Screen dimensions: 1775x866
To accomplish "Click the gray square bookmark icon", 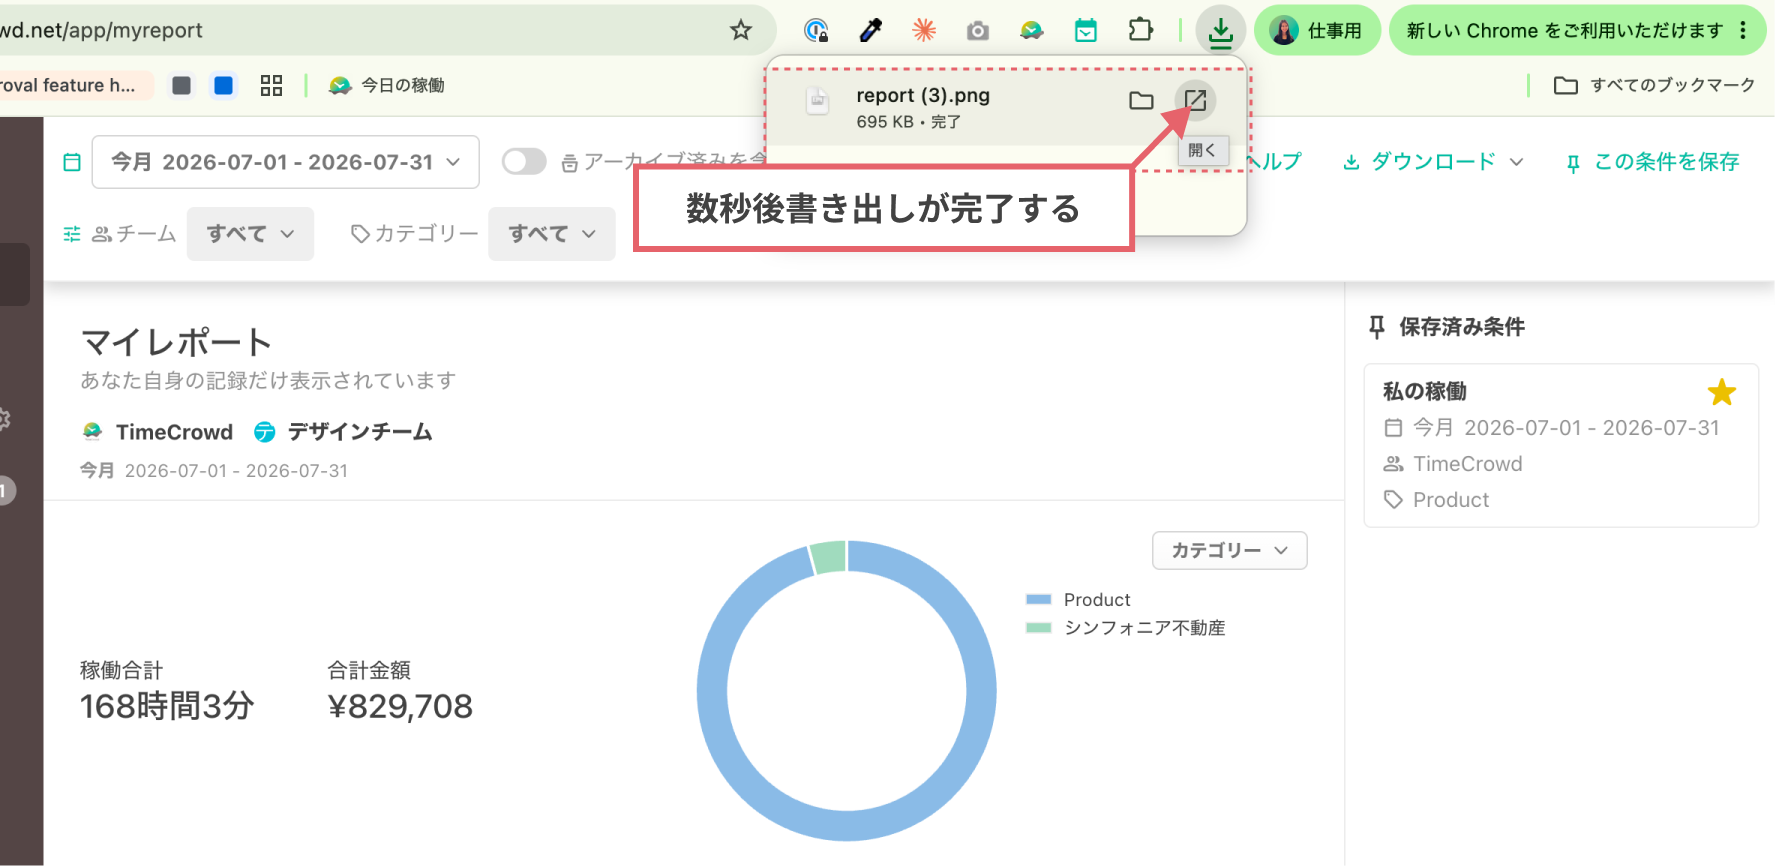I will click(181, 85).
